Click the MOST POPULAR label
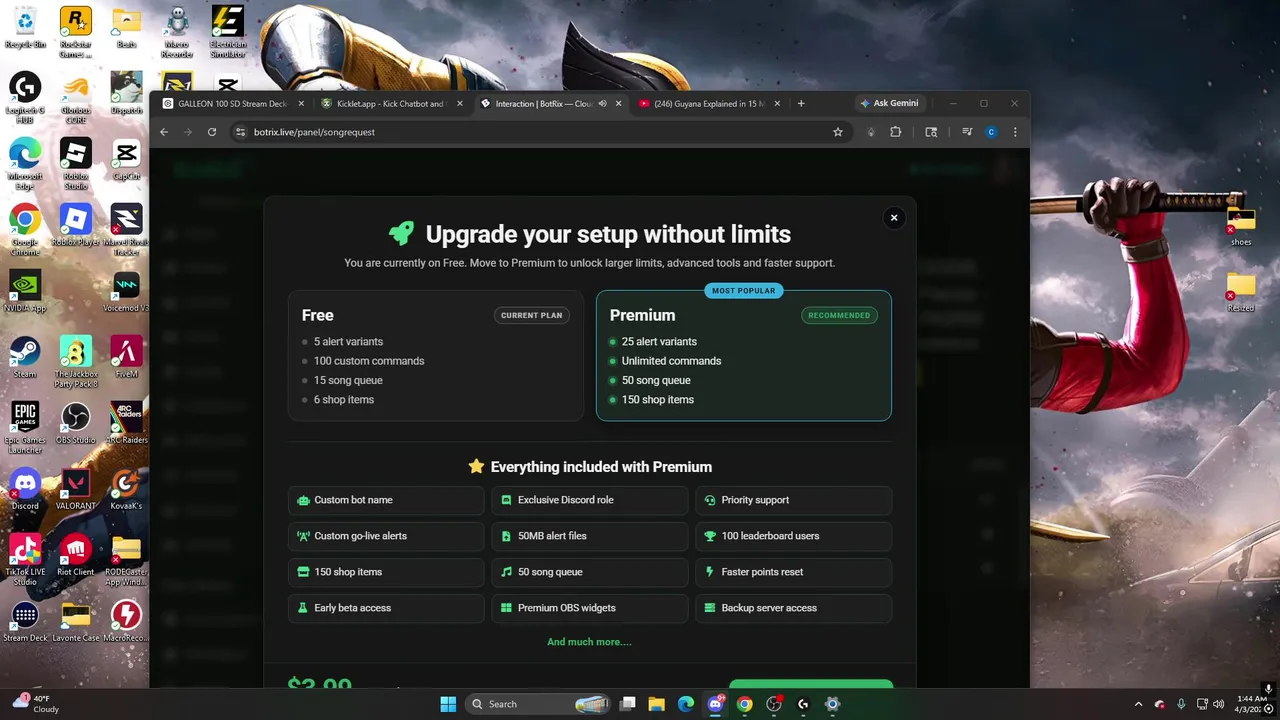Image resolution: width=1280 pixels, height=720 pixels. tap(743, 291)
